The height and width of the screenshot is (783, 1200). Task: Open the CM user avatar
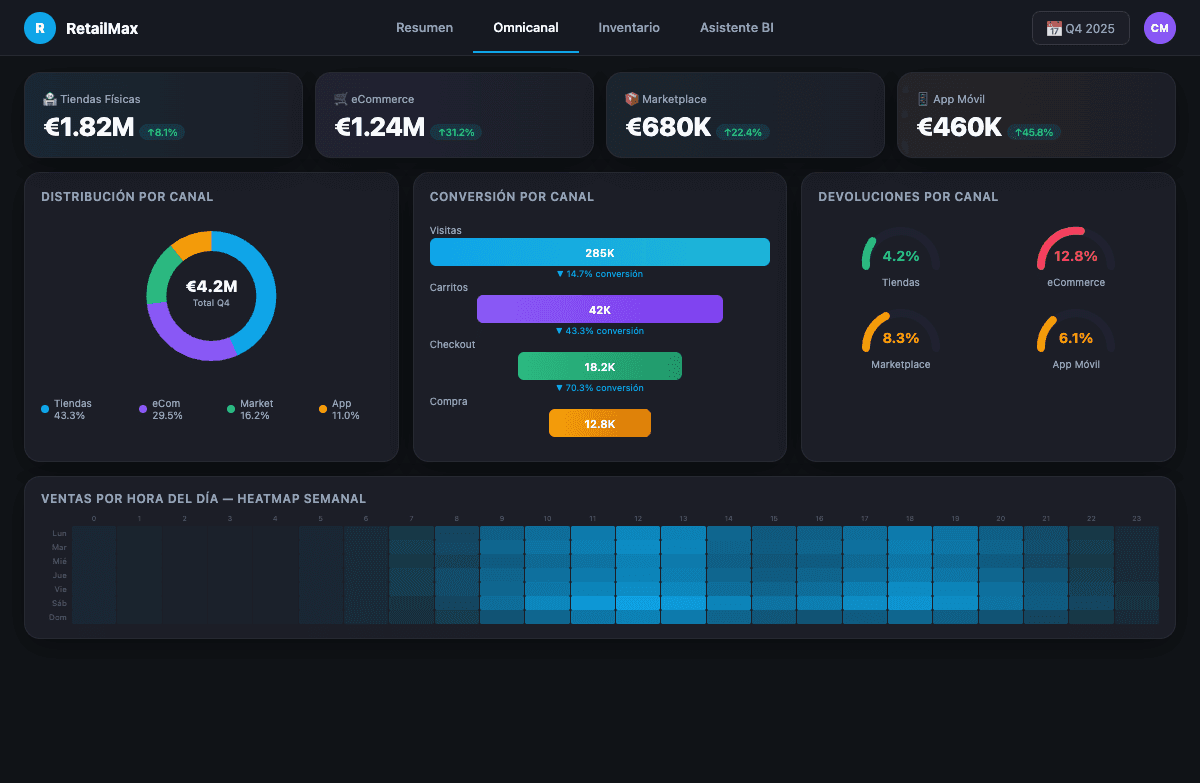click(x=1160, y=28)
